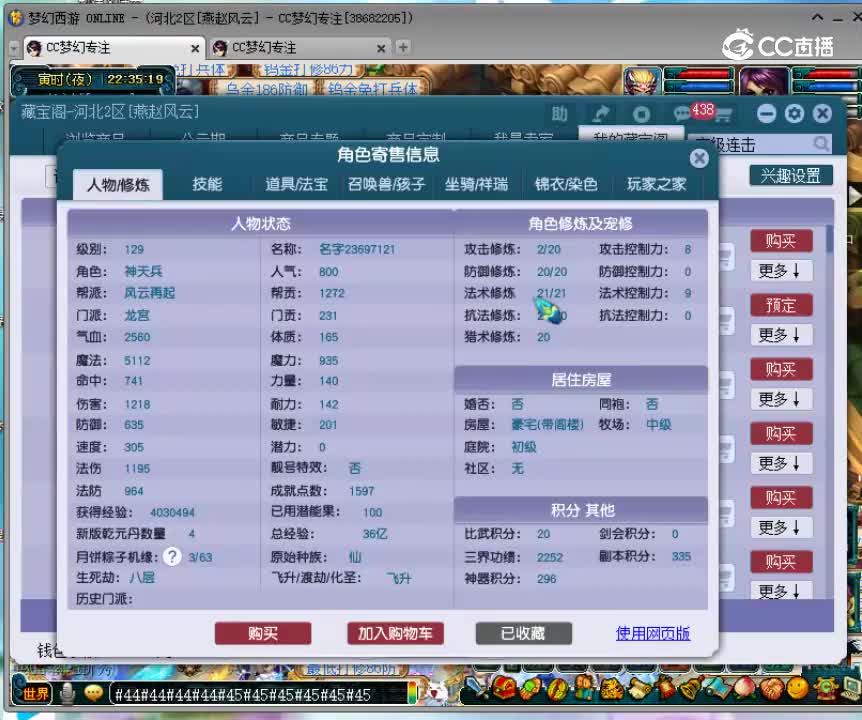Open the tab list dropdown left of the tabs
Screen dimensions: 862x720
click(x=15, y=48)
